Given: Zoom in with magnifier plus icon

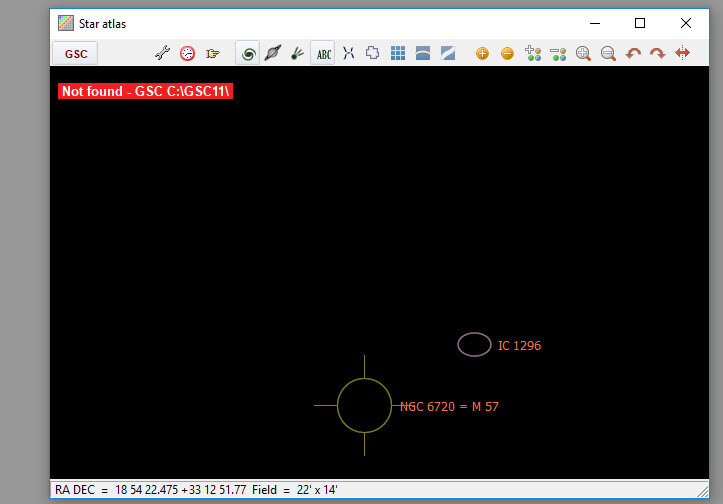Looking at the screenshot, I should pos(583,53).
